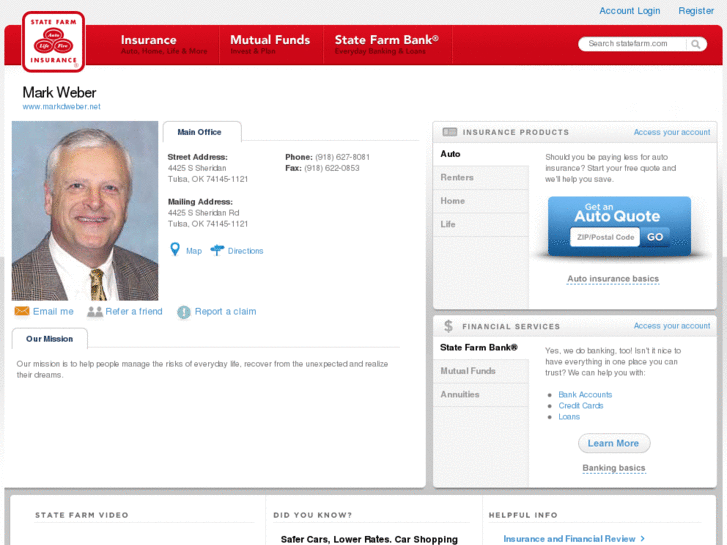Click the Map text link
The width and height of the screenshot is (727, 545).
point(194,251)
